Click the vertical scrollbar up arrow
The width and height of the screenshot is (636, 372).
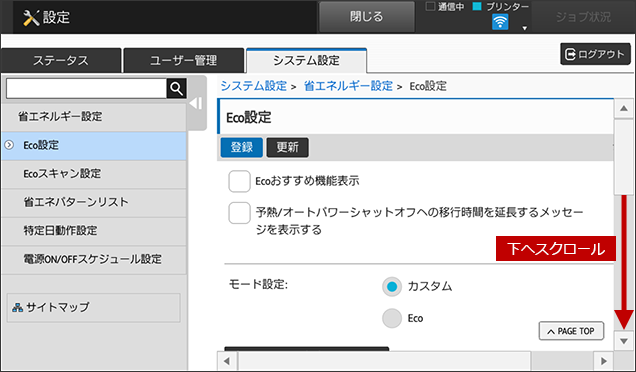click(x=624, y=108)
